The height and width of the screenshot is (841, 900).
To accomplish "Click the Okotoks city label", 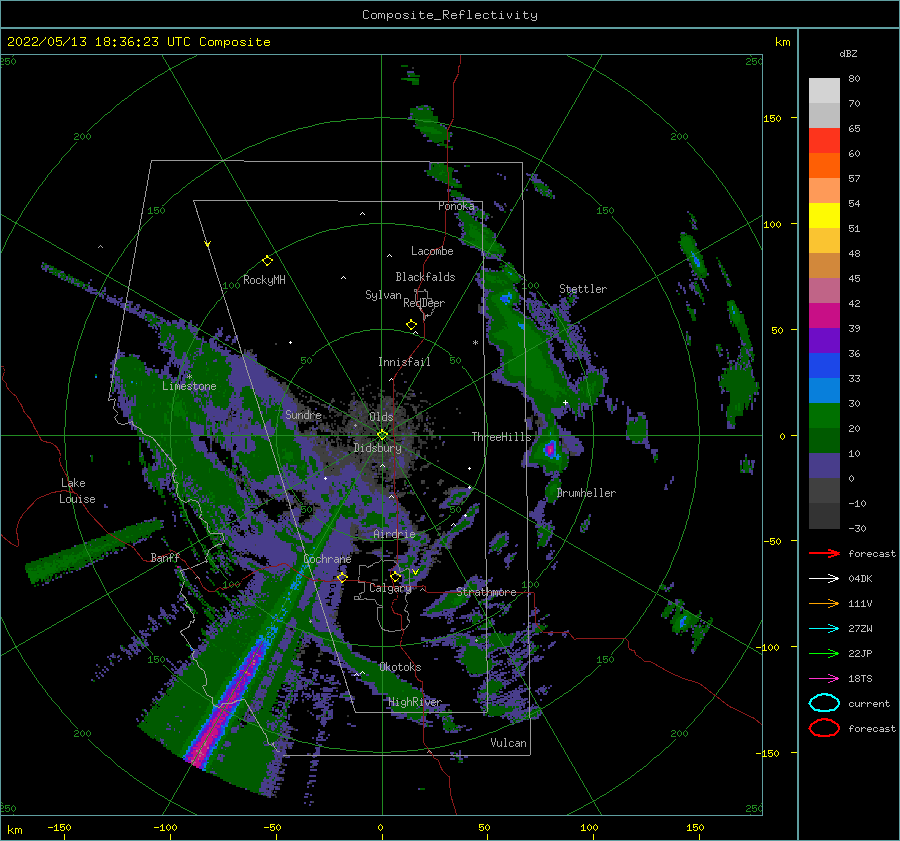I will click(x=400, y=667).
